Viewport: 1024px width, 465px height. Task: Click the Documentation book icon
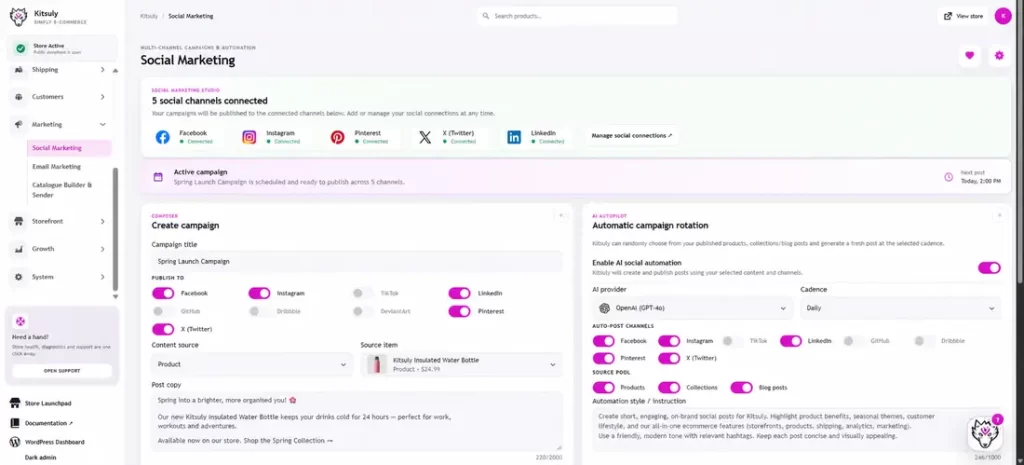(x=15, y=423)
